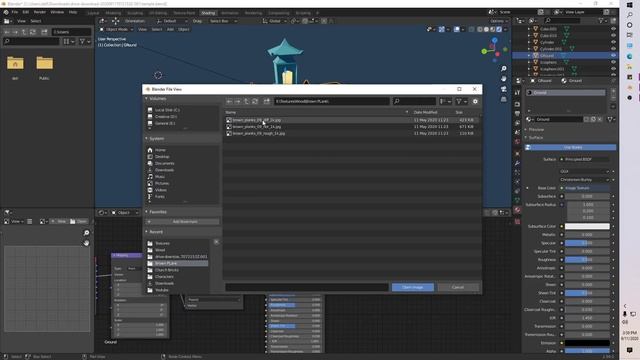
Task: Click the File View search field
Action: (x=414, y=101)
